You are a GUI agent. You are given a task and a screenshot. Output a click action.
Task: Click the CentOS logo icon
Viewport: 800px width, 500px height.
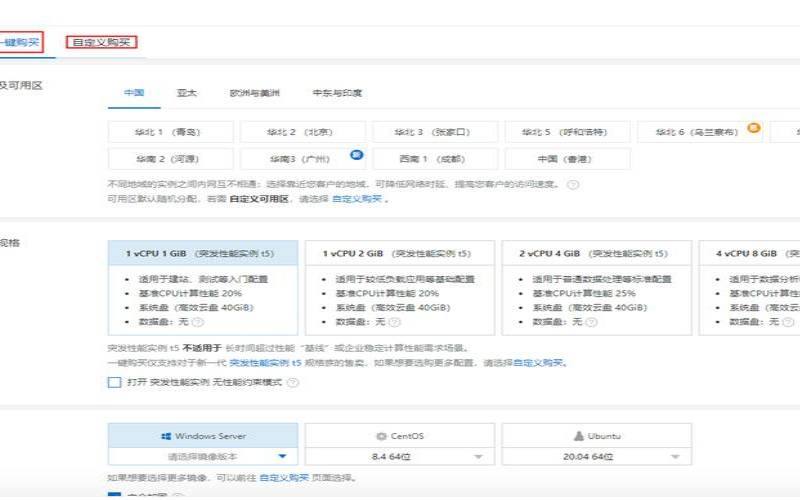(x=381, y=436)
